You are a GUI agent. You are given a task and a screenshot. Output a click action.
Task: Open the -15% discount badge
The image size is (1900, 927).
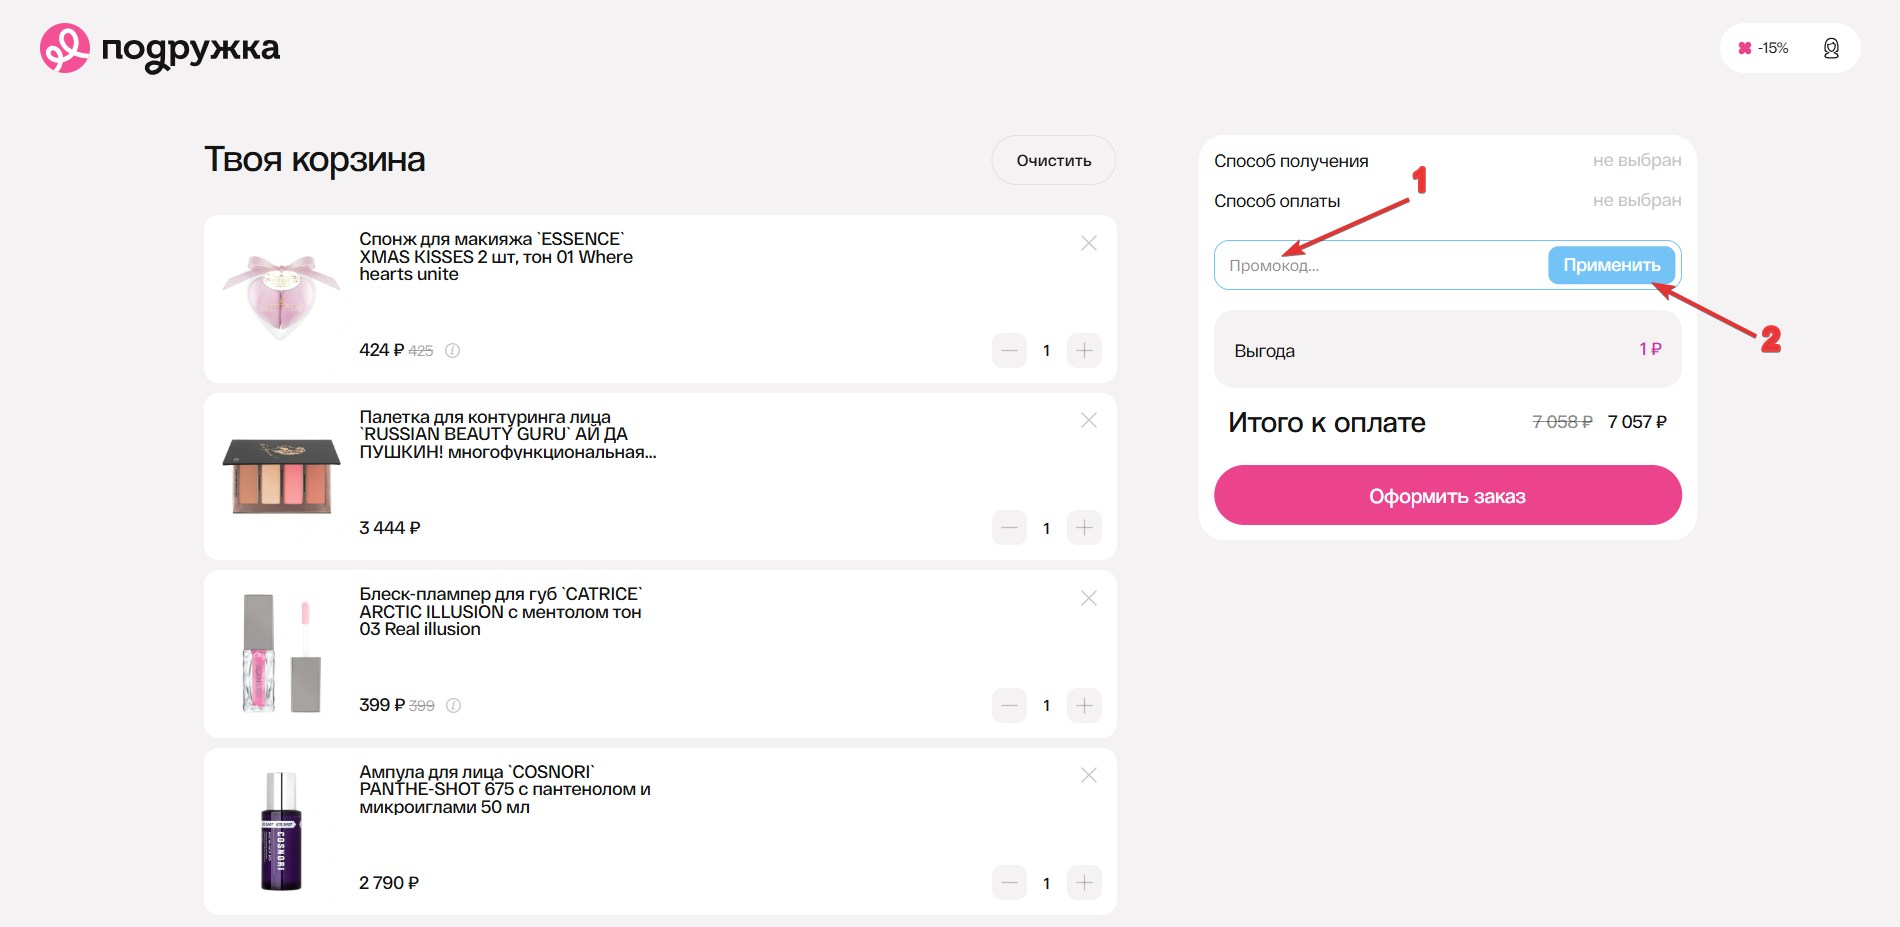coord(1764,48)
